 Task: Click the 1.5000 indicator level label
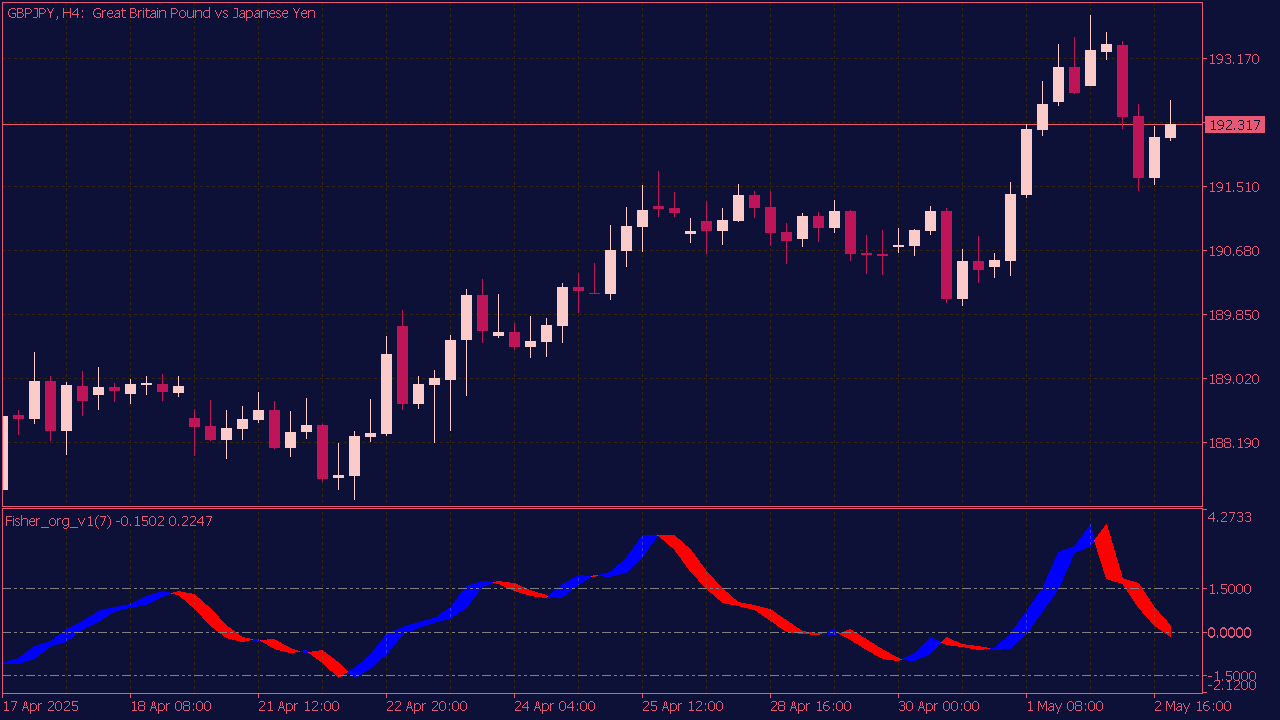coord(1230,589)
